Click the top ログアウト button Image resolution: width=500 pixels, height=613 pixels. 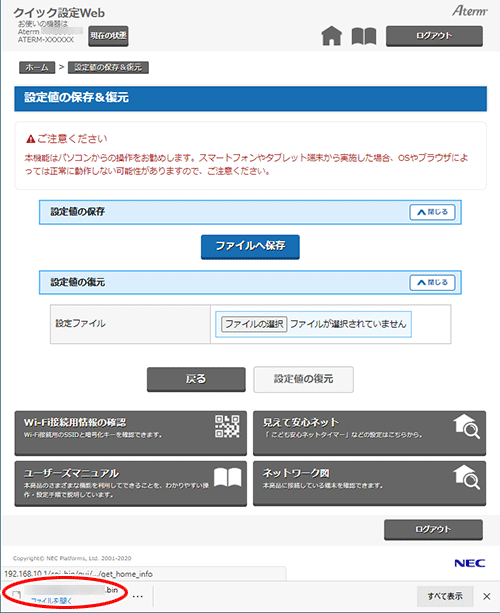point(434,36)
